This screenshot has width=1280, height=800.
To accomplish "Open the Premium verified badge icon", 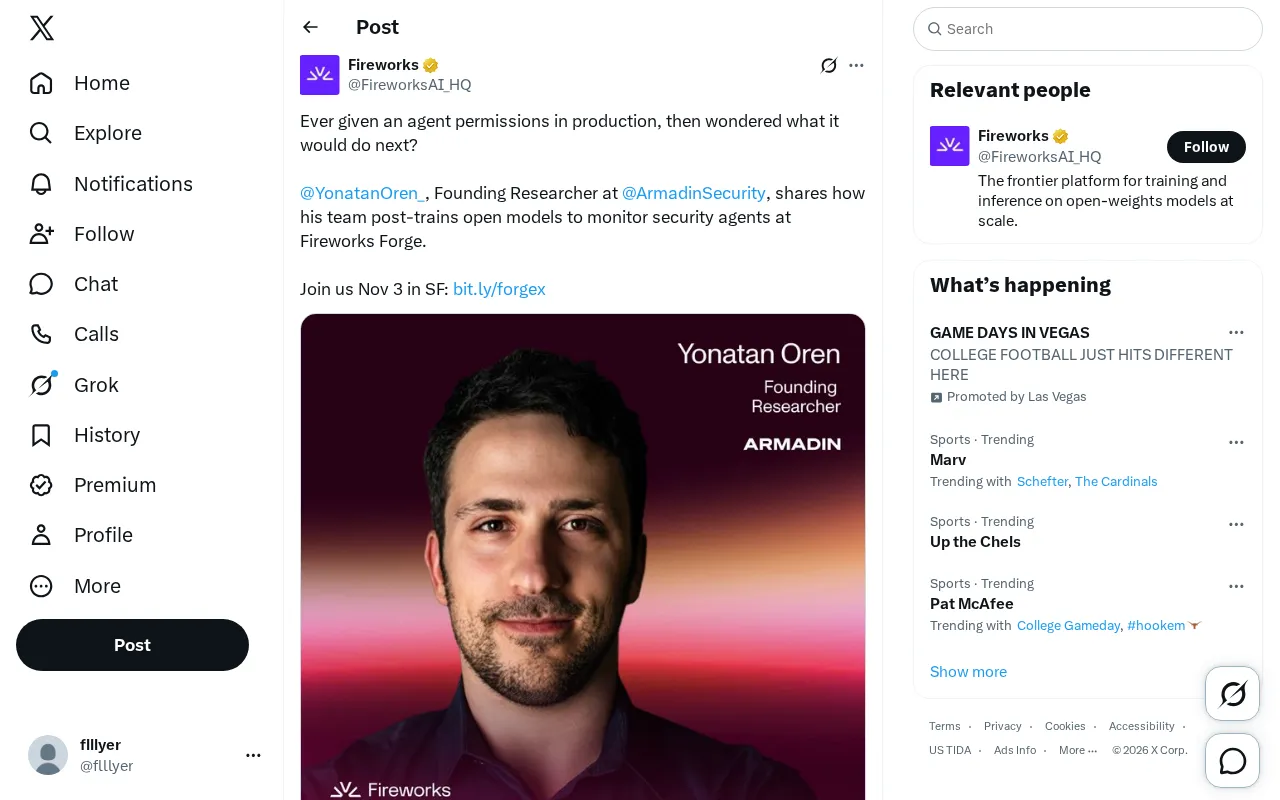I will (41, 485).
